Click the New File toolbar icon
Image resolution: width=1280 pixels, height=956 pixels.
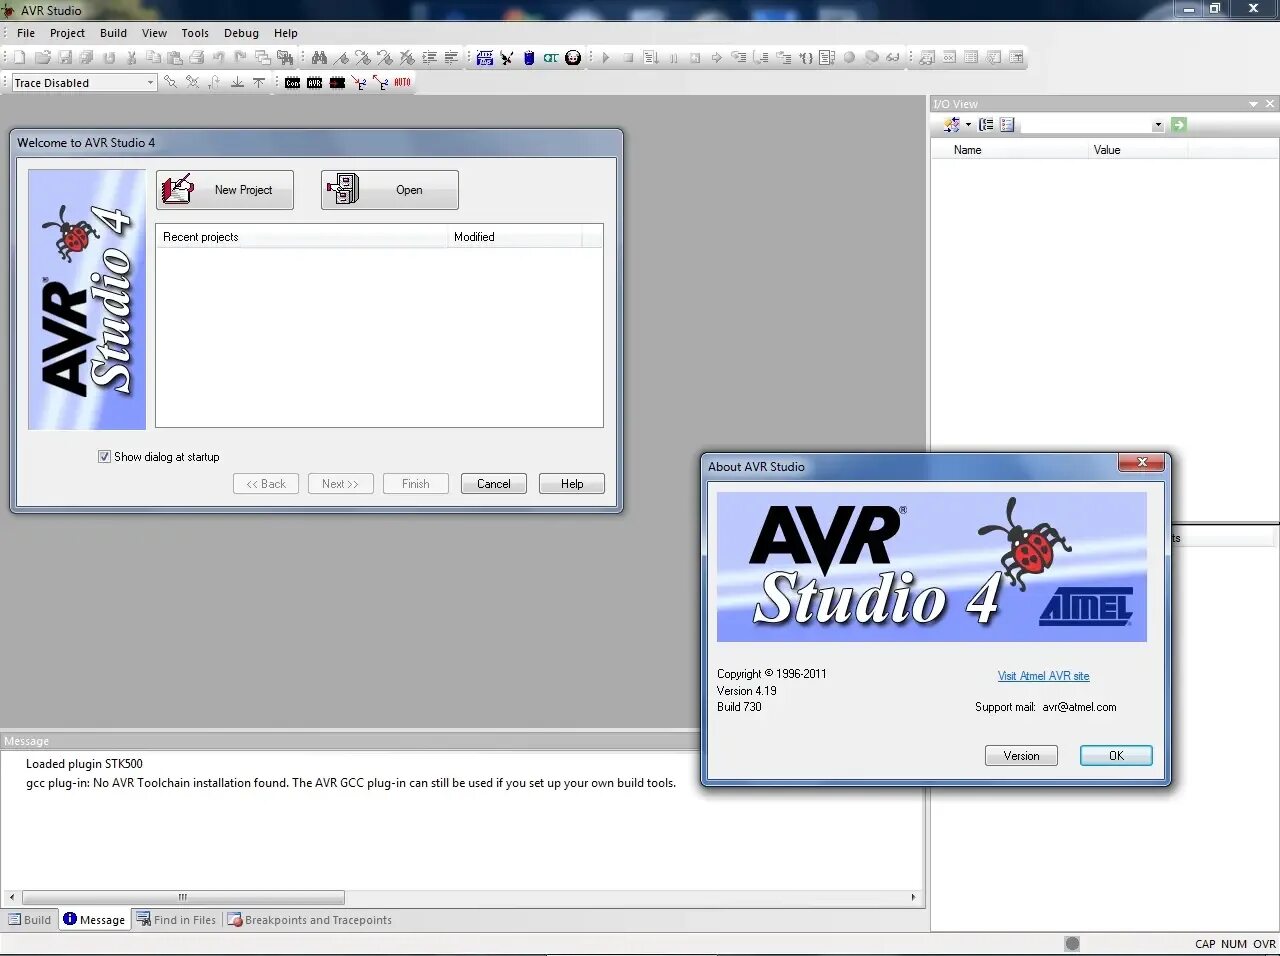(19, 58)
